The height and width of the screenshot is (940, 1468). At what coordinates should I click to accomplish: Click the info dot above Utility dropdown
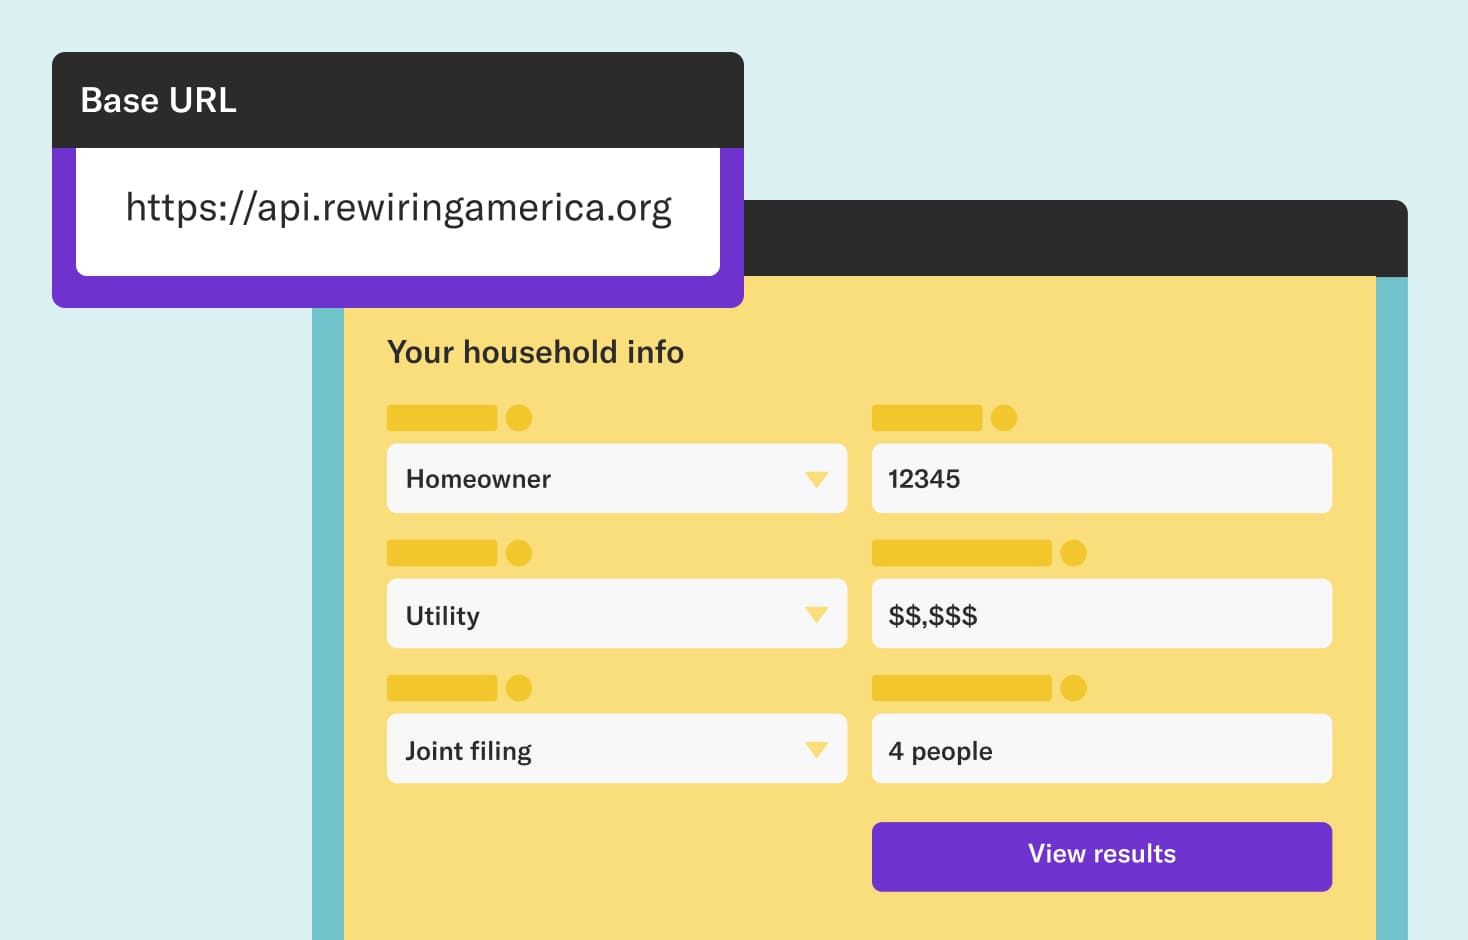[519, 552]
